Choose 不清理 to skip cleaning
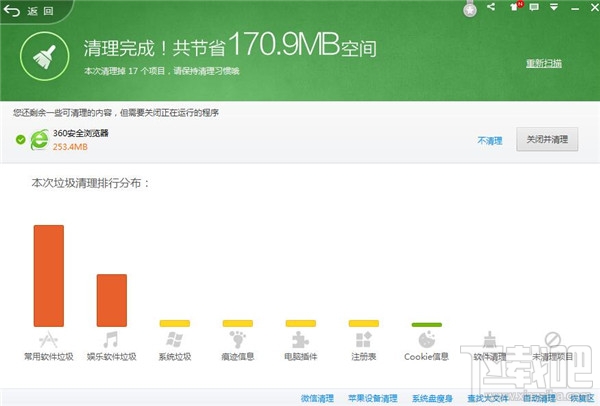The height and width of the screenshot is (406, 600). click(x=490, y=141)
